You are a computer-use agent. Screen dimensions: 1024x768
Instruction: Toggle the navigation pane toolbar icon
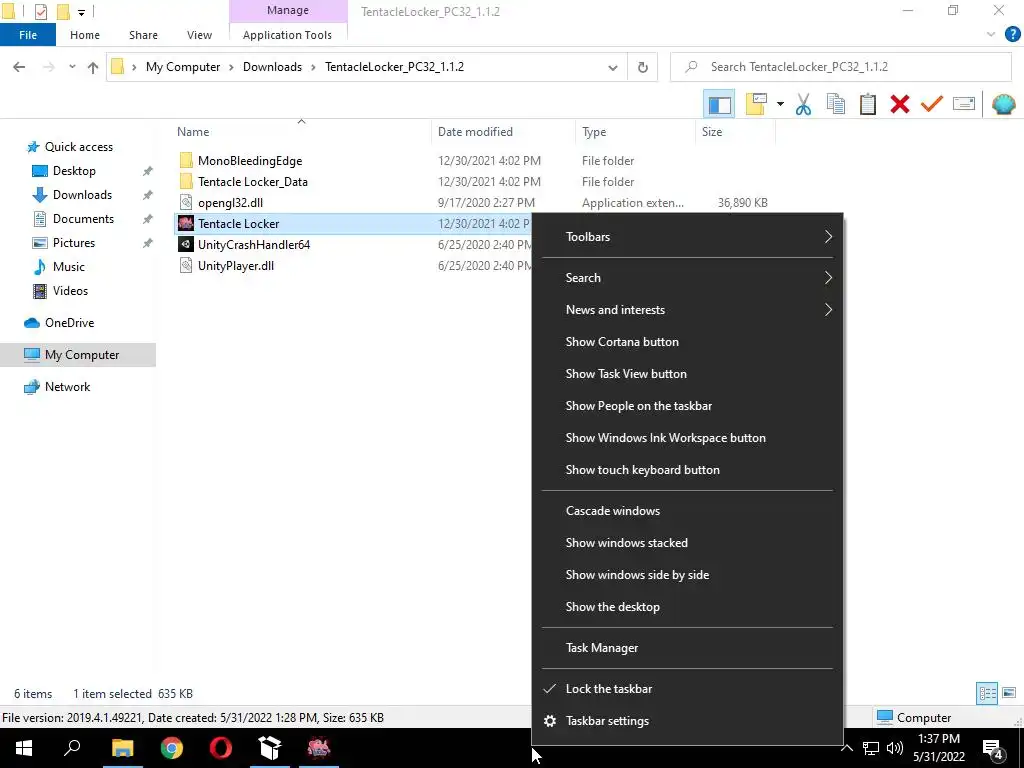719,104
